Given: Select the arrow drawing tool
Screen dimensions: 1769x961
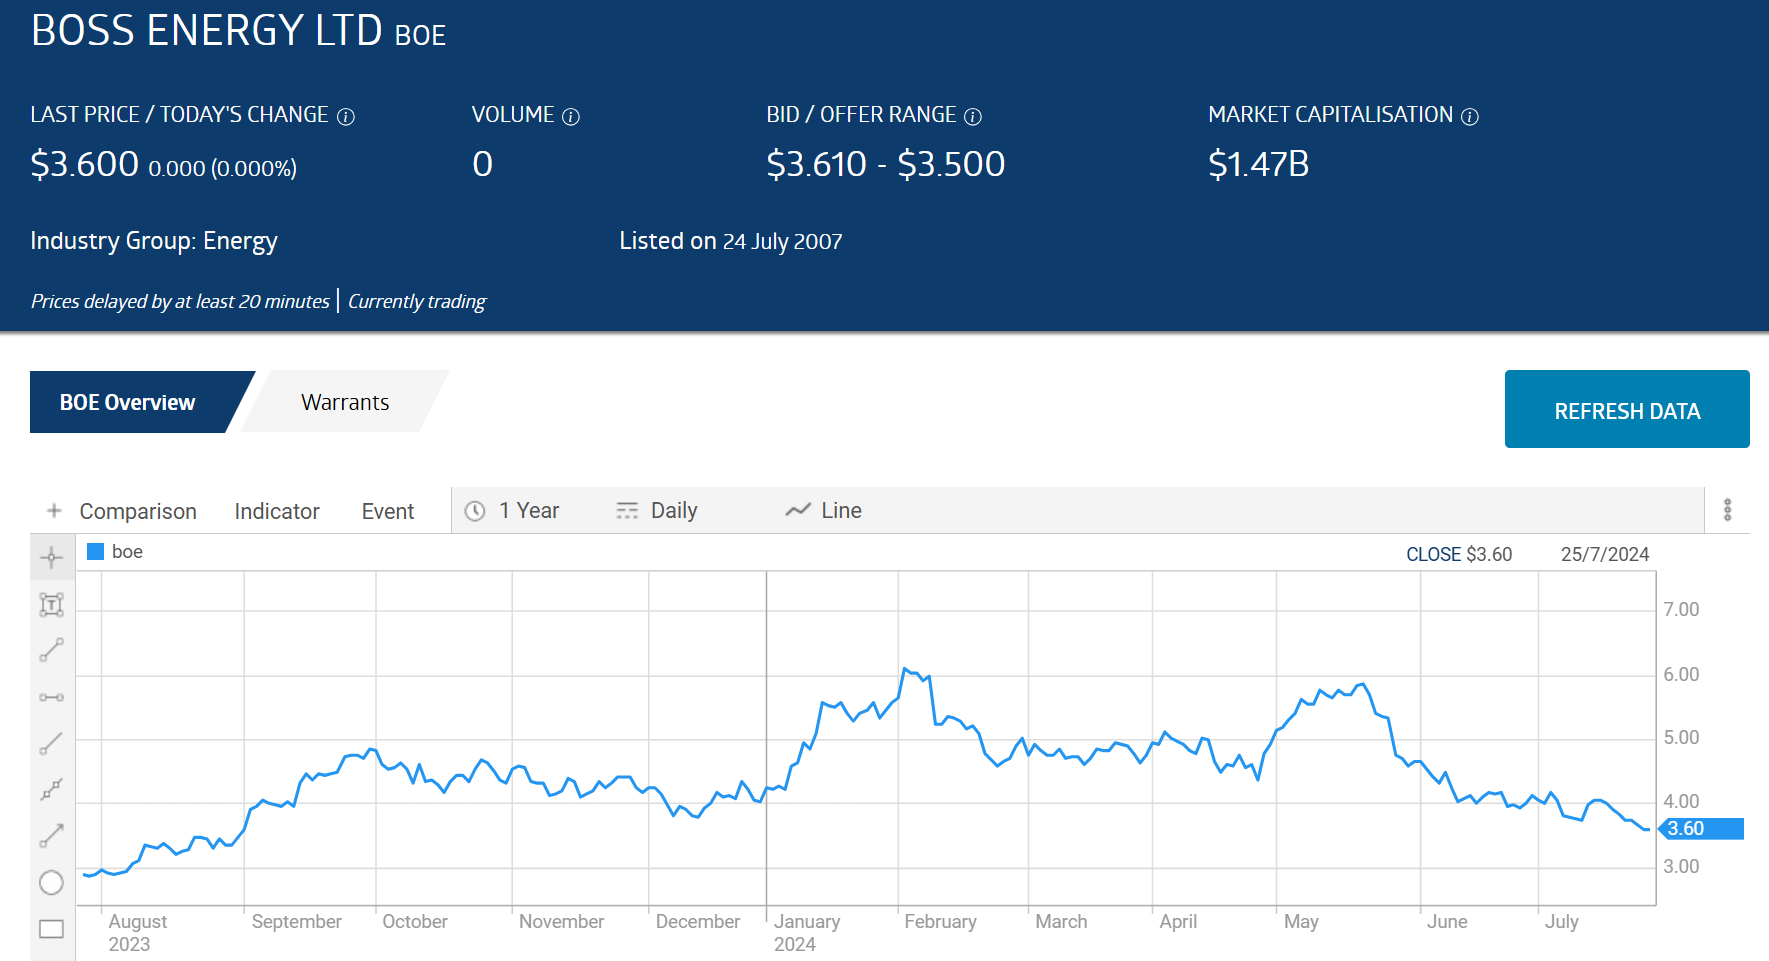Looking at the screenshot, I should (52, 836).
